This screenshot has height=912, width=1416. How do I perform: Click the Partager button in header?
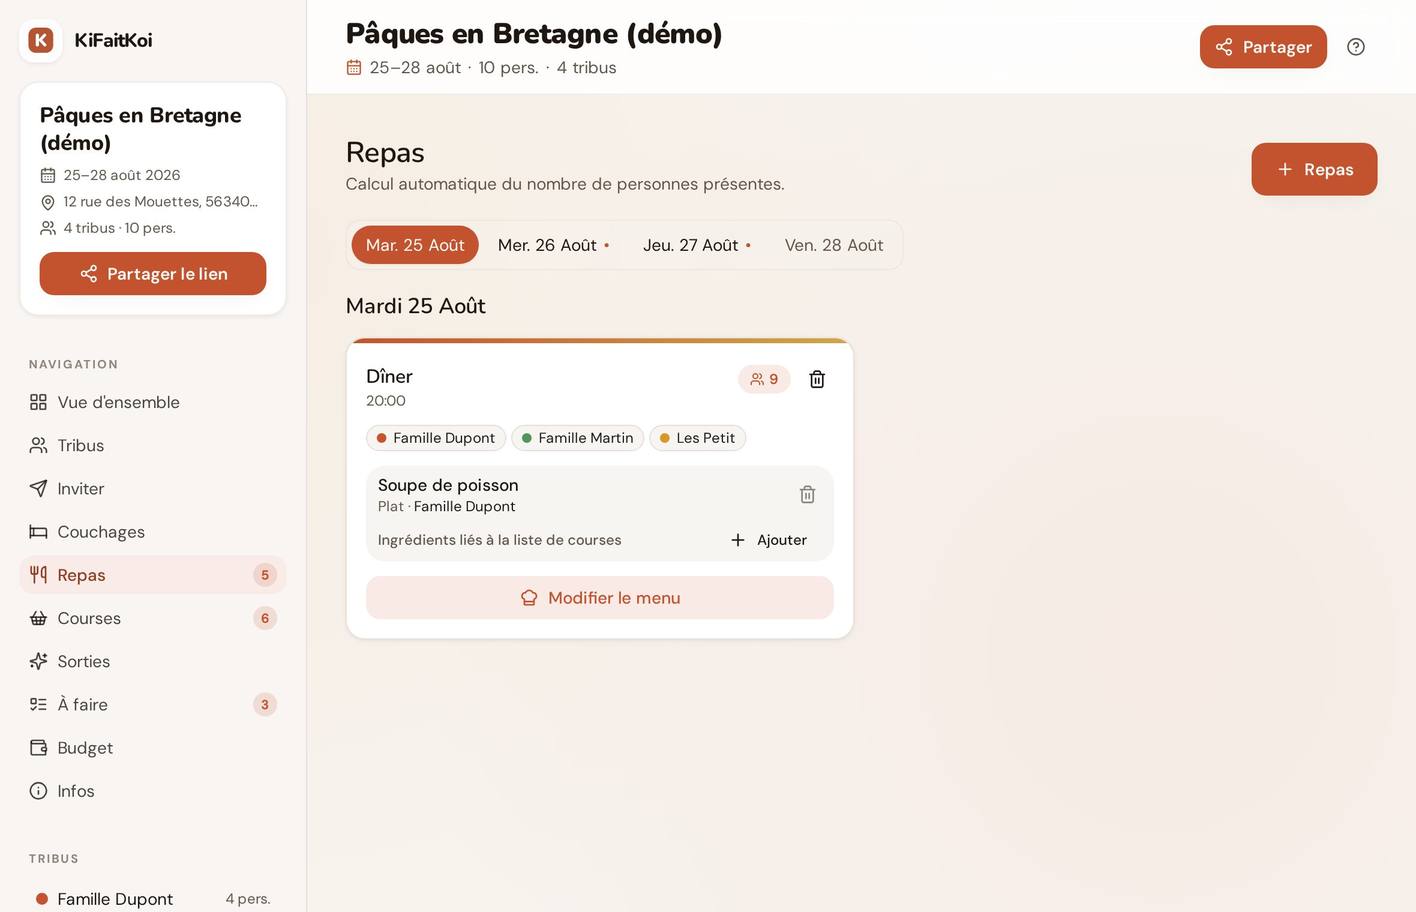click(x=1263, y=47)
